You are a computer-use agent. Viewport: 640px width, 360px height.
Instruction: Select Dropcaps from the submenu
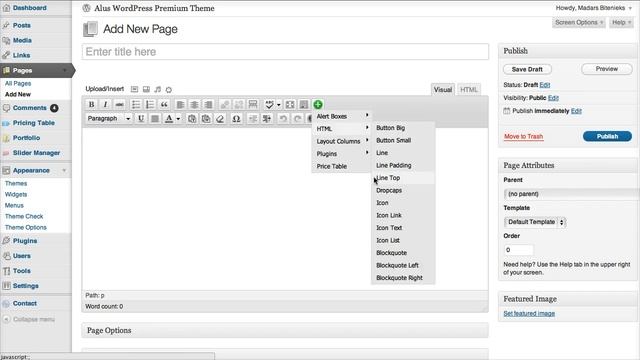pyautogui.click(x=403, y=190)
